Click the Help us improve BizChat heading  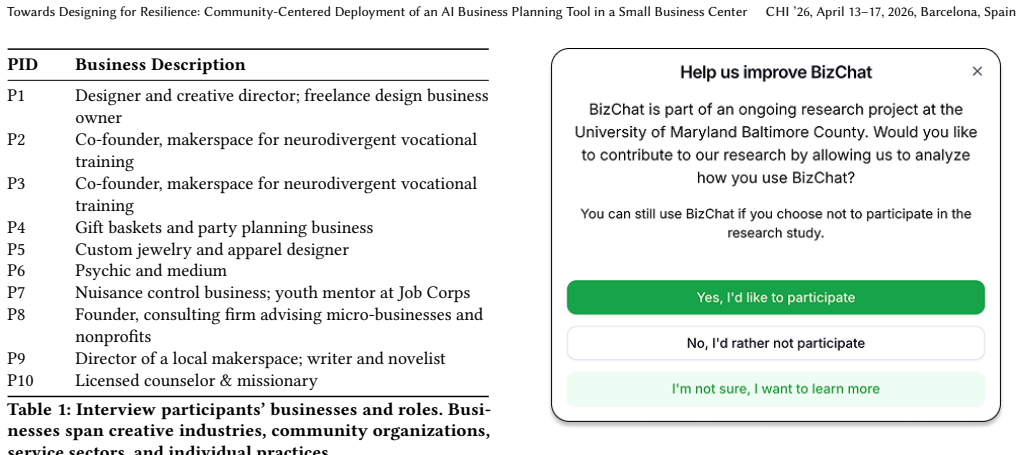tap(776, 72)
